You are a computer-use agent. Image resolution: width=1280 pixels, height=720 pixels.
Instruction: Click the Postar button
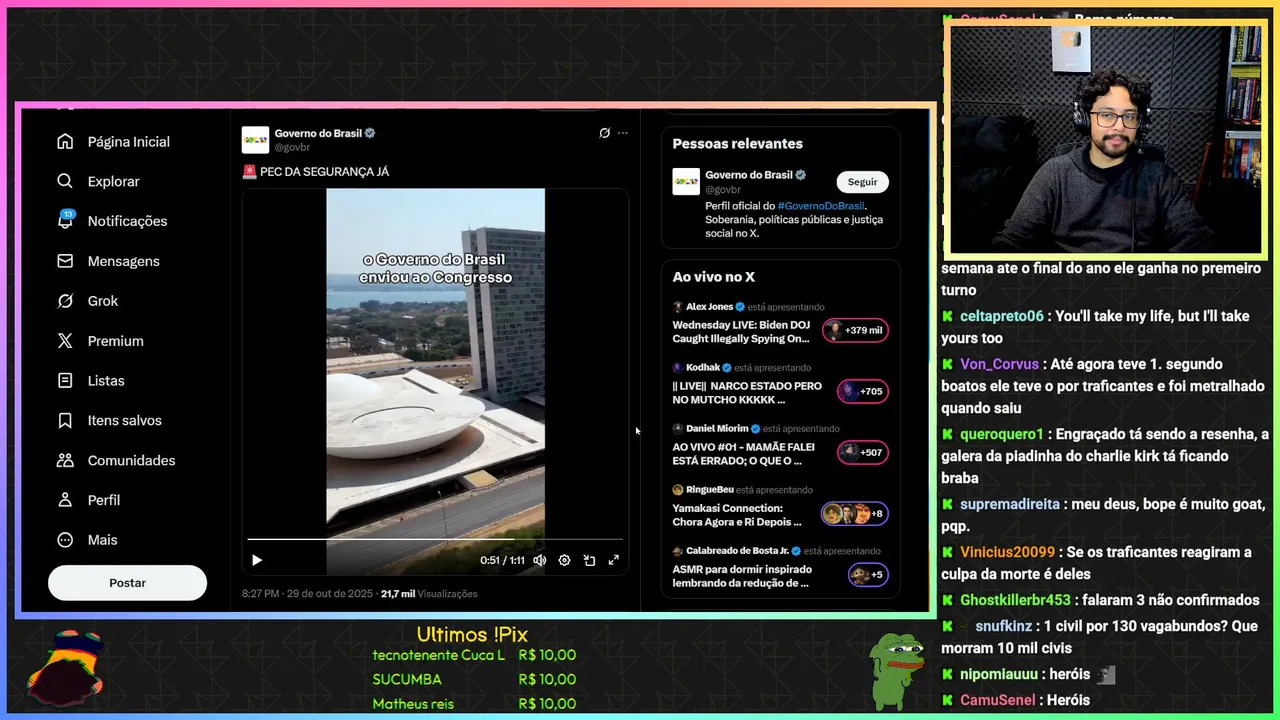tap(127, 583)
